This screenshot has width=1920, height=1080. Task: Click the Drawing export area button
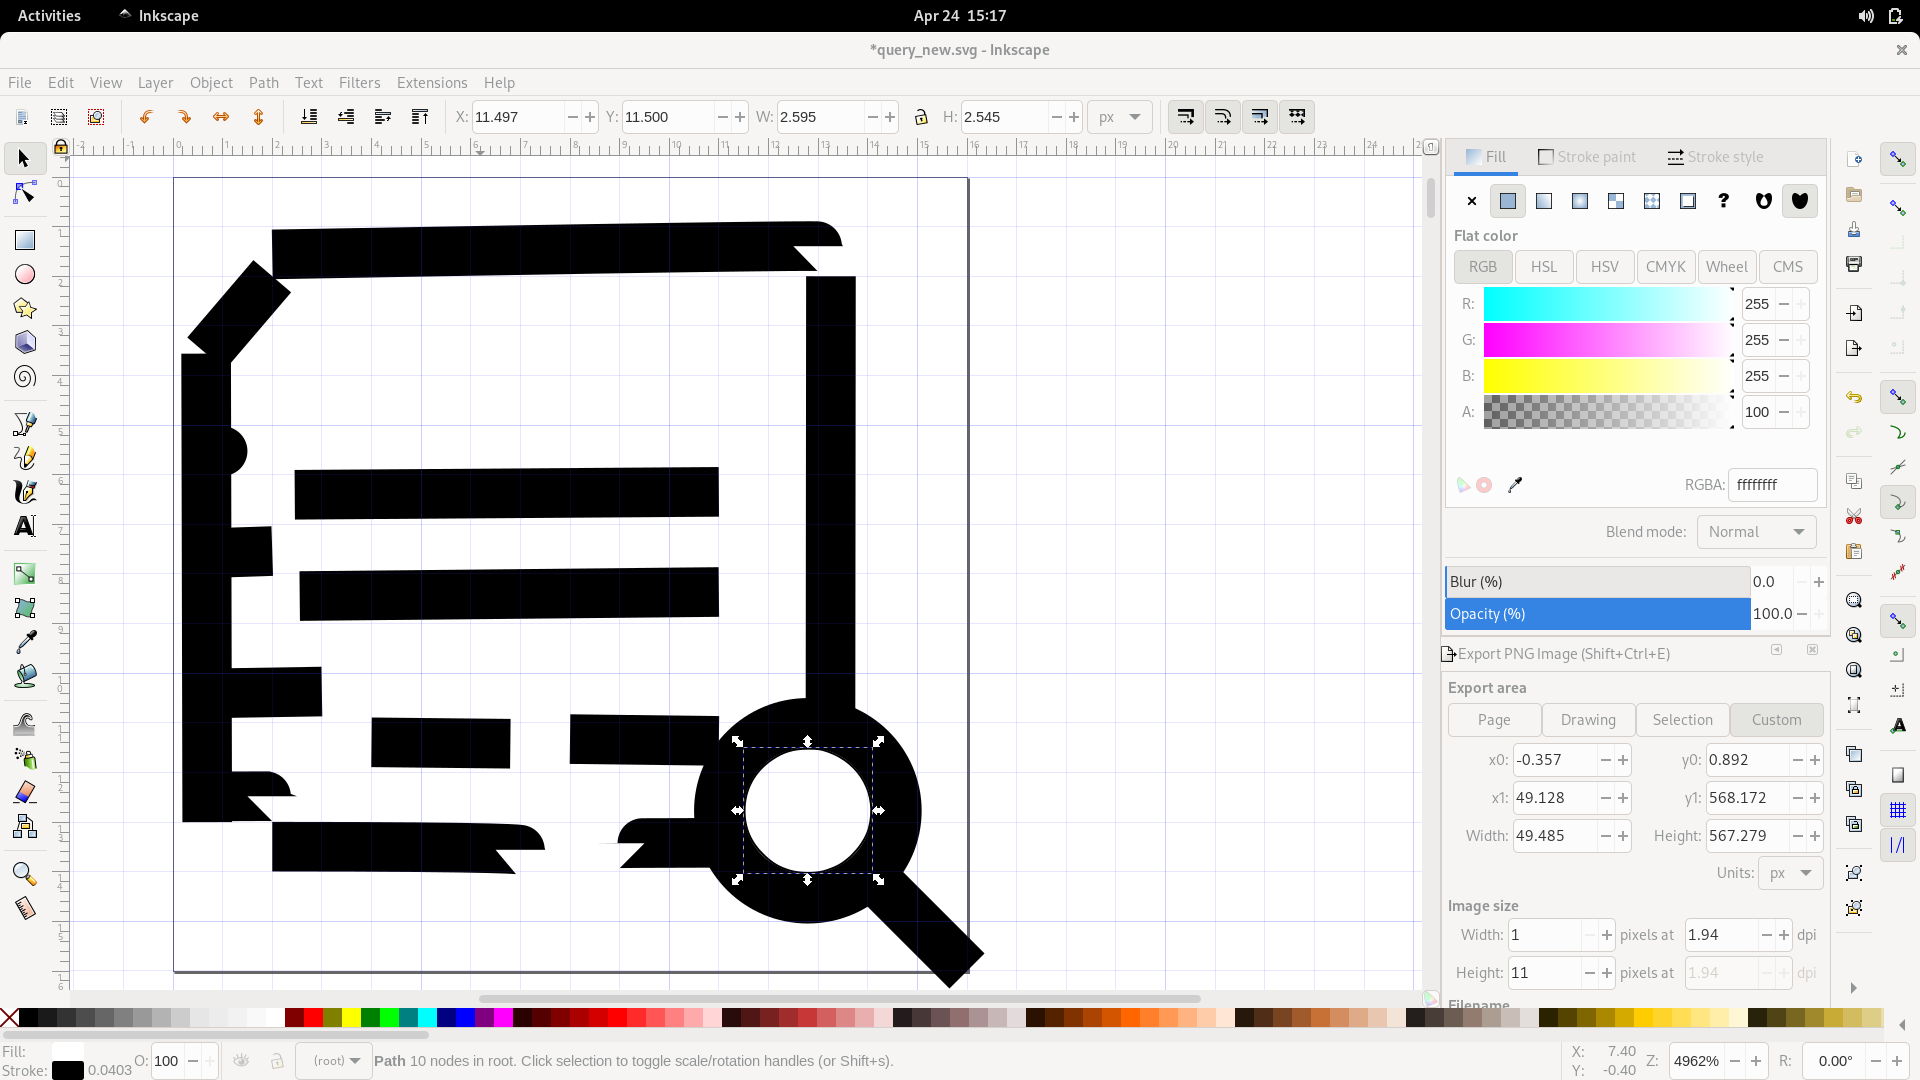(x=1588, y=719)
